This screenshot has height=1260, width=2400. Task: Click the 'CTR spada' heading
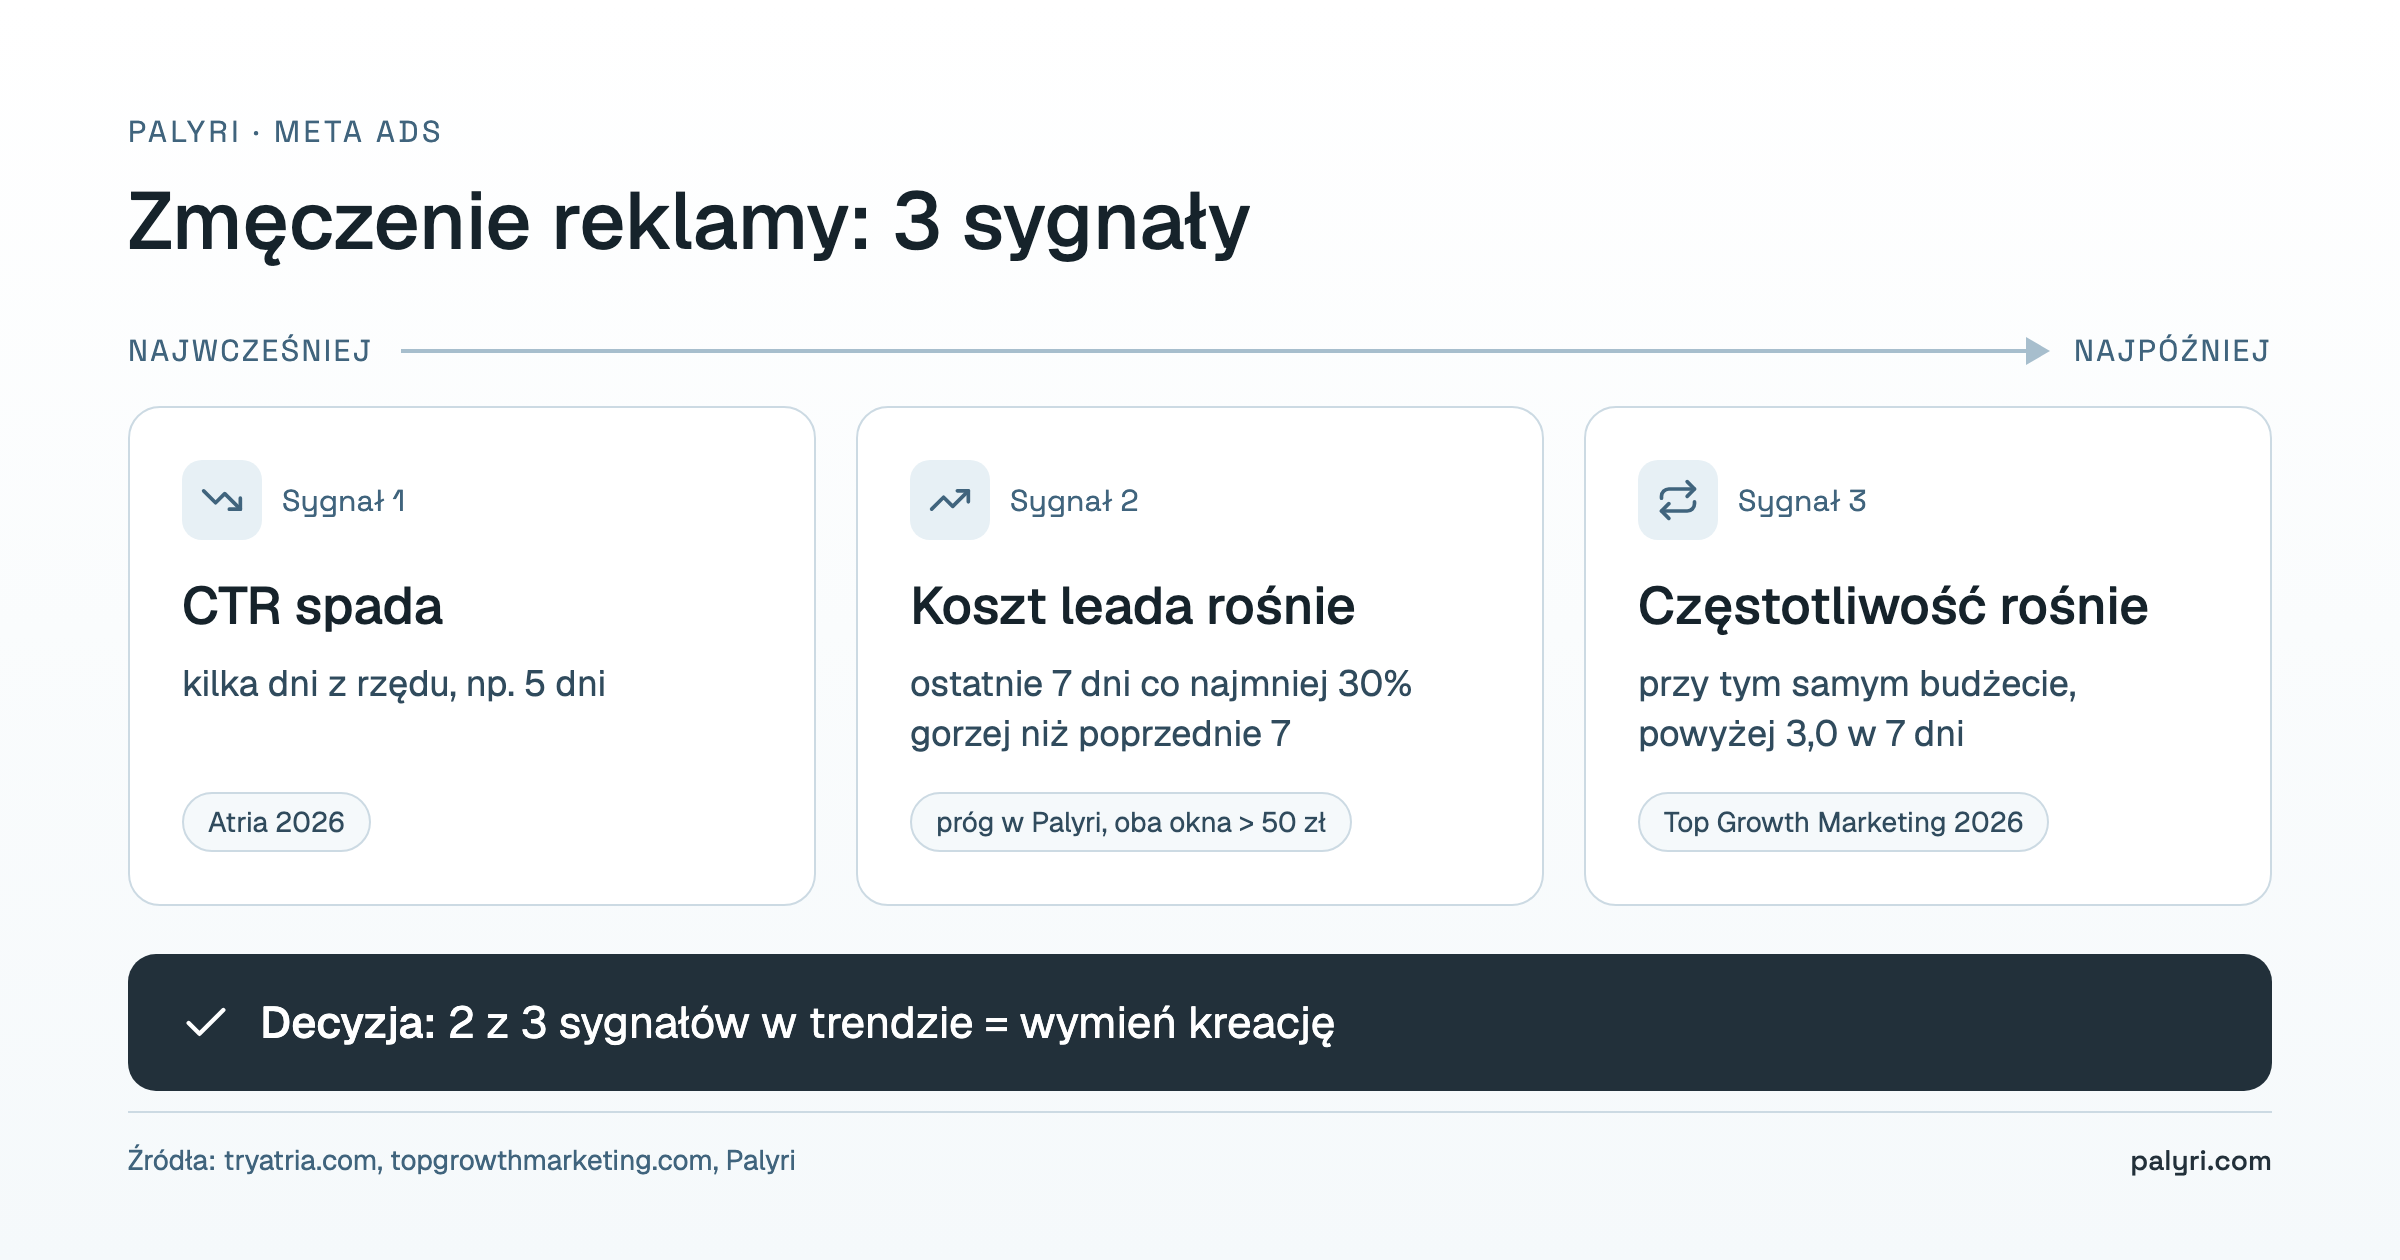pyautogui.click(x=312, y=606)
